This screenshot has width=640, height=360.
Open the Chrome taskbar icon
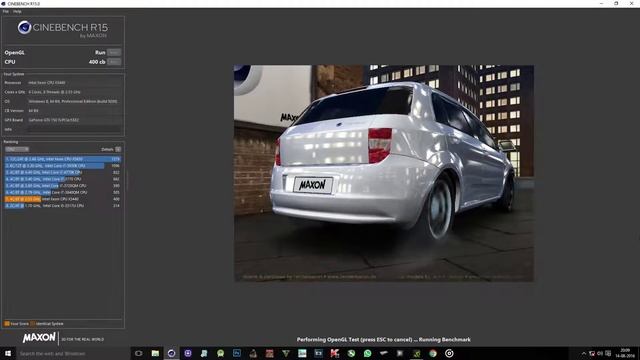point(433,353)
